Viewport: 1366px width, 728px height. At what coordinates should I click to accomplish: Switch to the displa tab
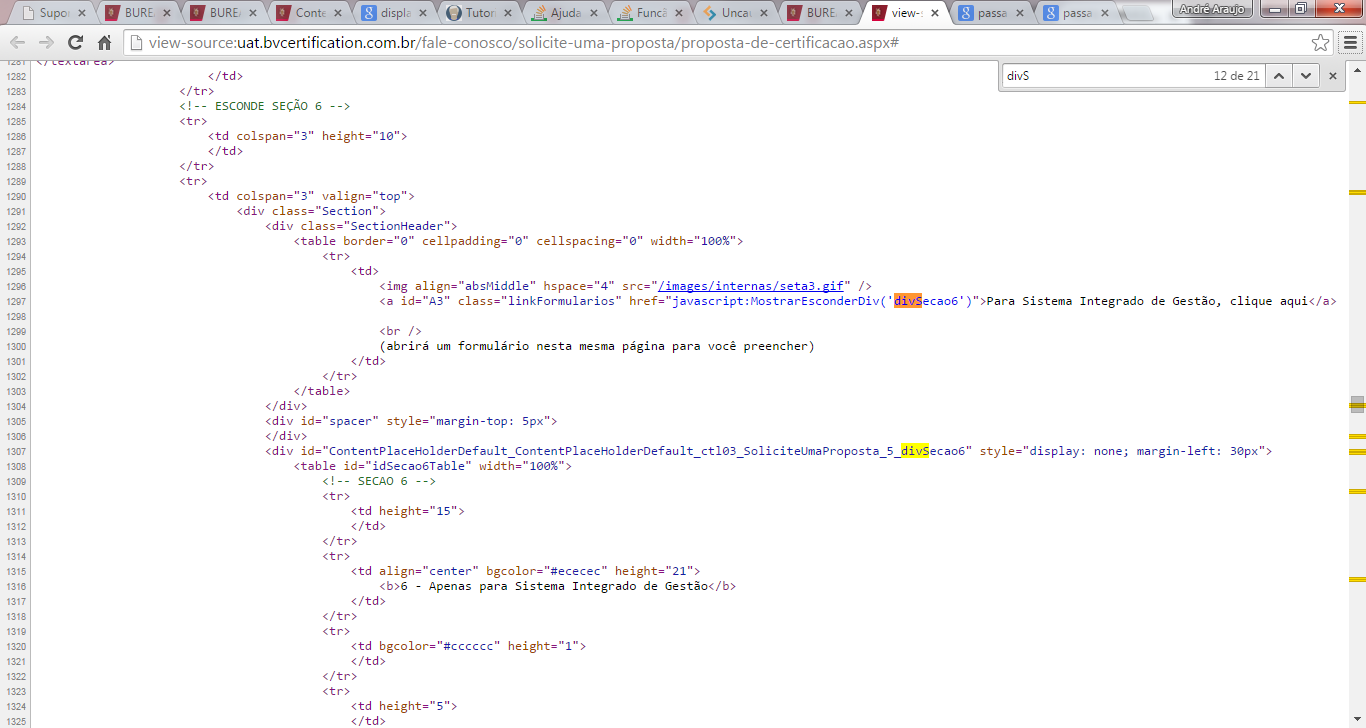pyautogui.click(x=395, y=14)
